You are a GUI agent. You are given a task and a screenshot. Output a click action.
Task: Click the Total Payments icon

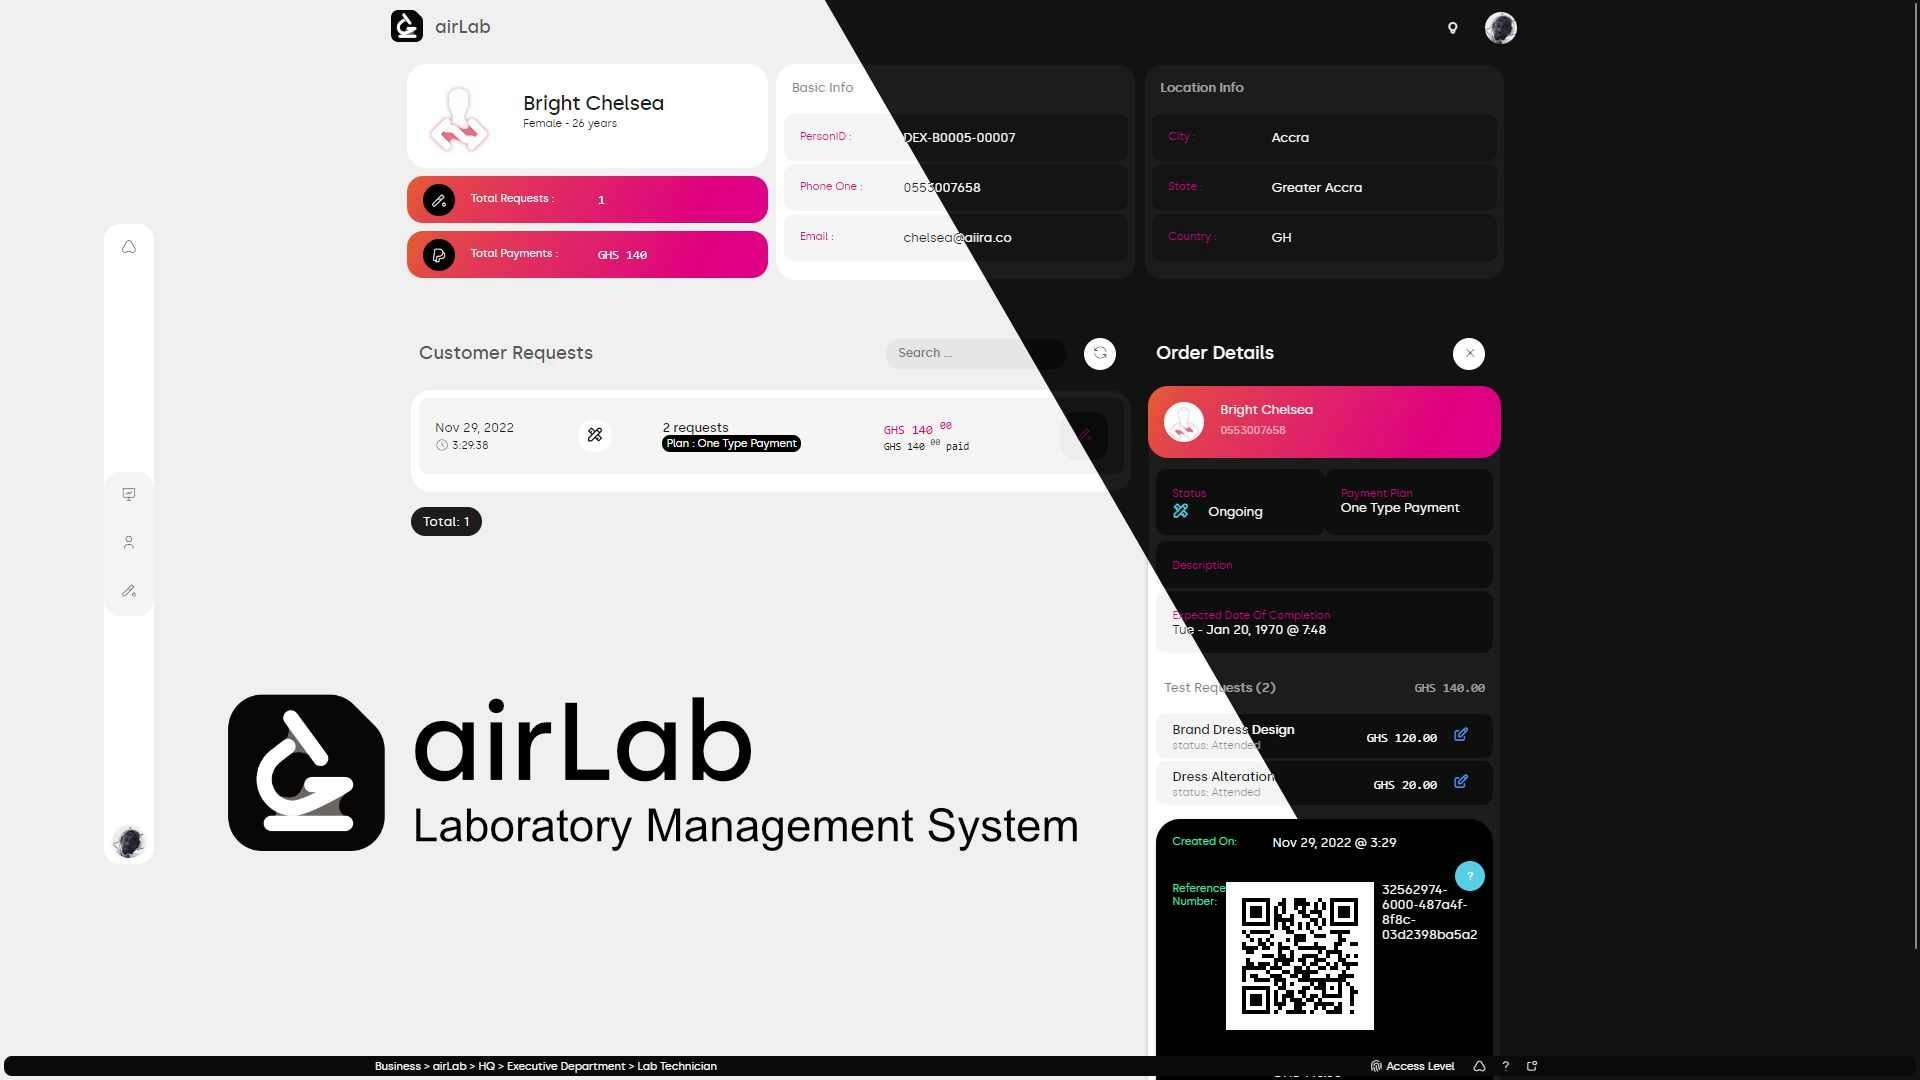(x=439, y=255)
